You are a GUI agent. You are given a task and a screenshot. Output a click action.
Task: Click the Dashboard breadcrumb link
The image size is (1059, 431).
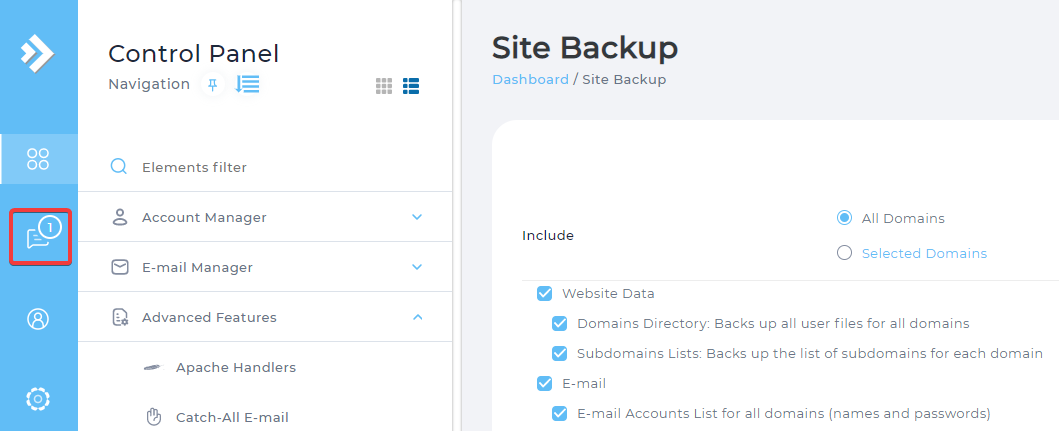pyautogui.click(x=530, y=80)
